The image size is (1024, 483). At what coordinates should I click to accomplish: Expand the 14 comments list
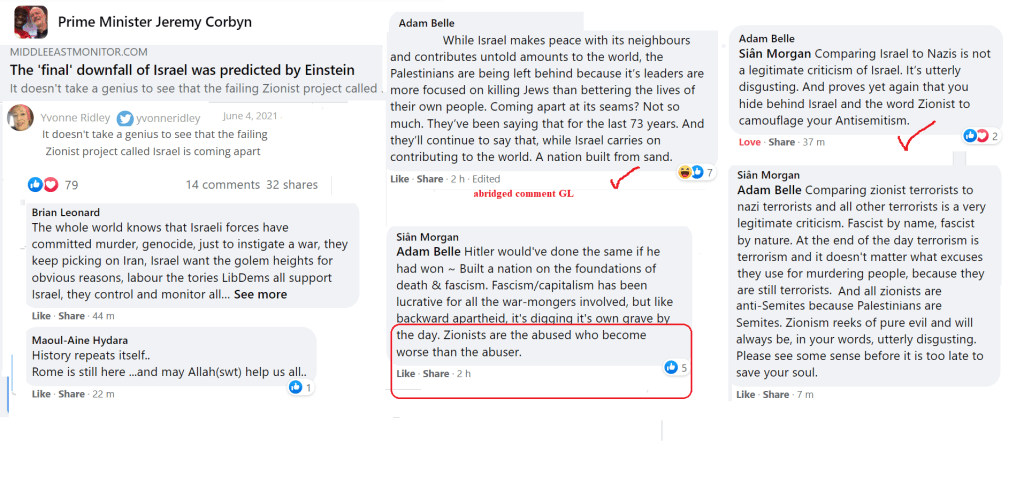pos(223,185)
